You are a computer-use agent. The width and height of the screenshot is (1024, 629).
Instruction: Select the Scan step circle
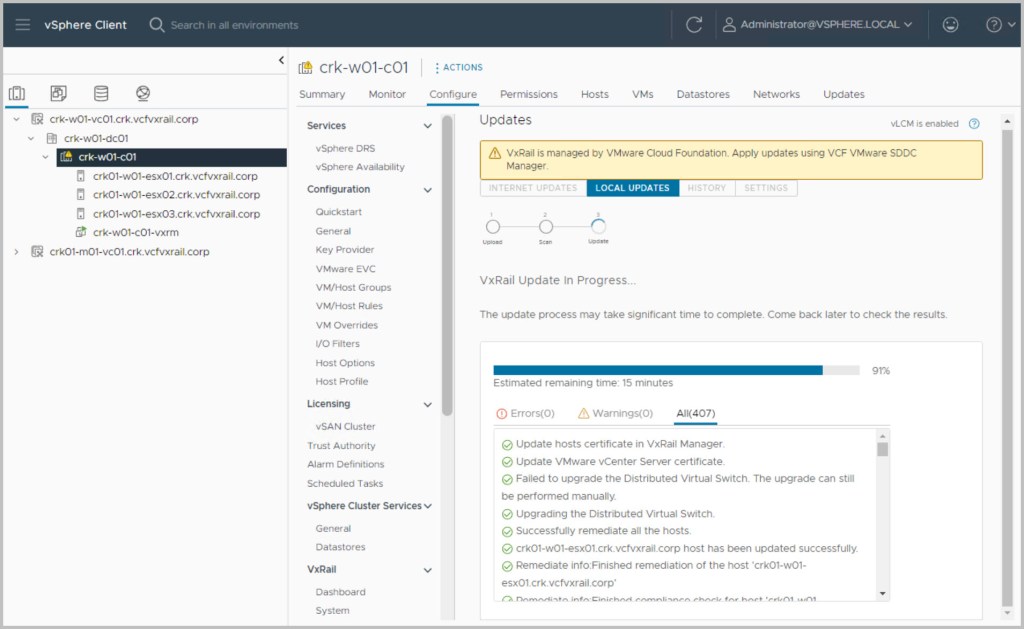coord(546,227)
